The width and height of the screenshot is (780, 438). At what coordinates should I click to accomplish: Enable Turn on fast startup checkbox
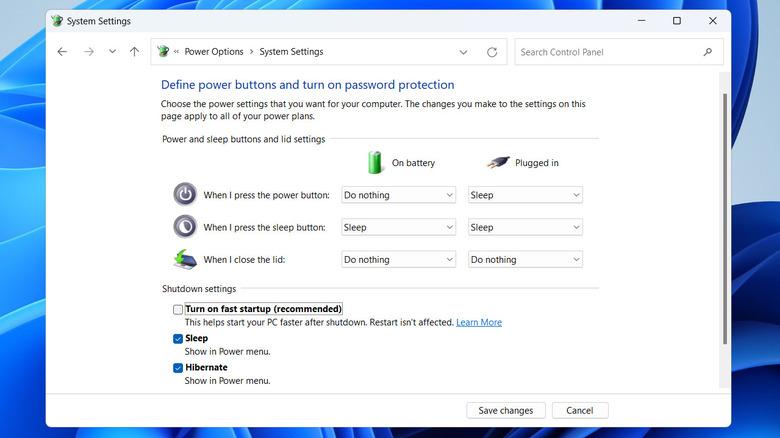click(178, 310)
